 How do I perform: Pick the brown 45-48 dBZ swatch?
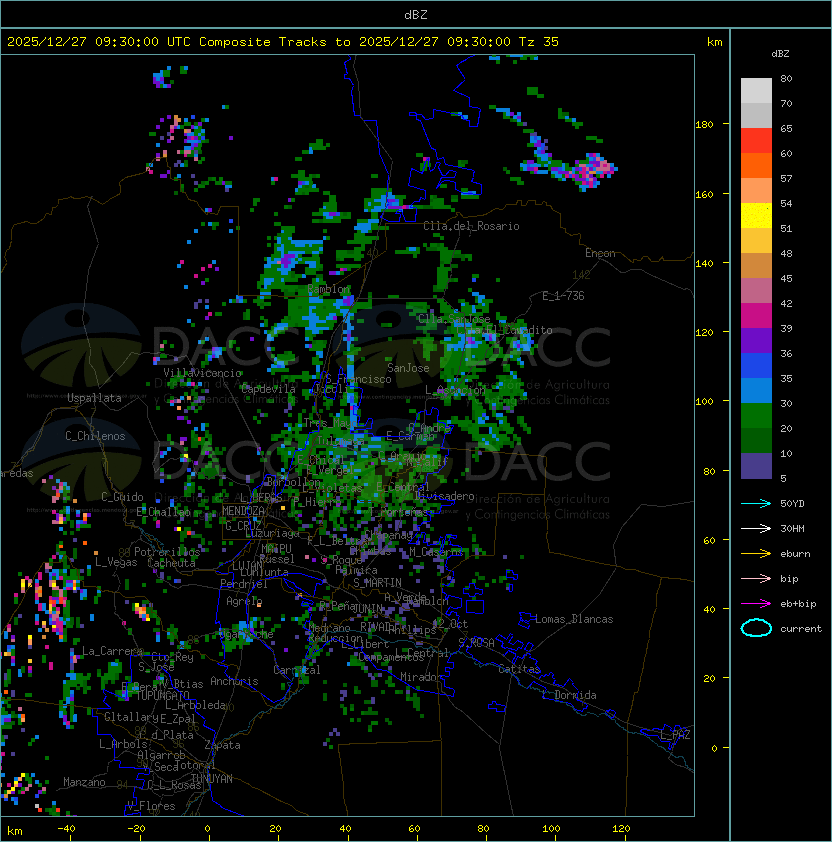(x=756, y=265)
